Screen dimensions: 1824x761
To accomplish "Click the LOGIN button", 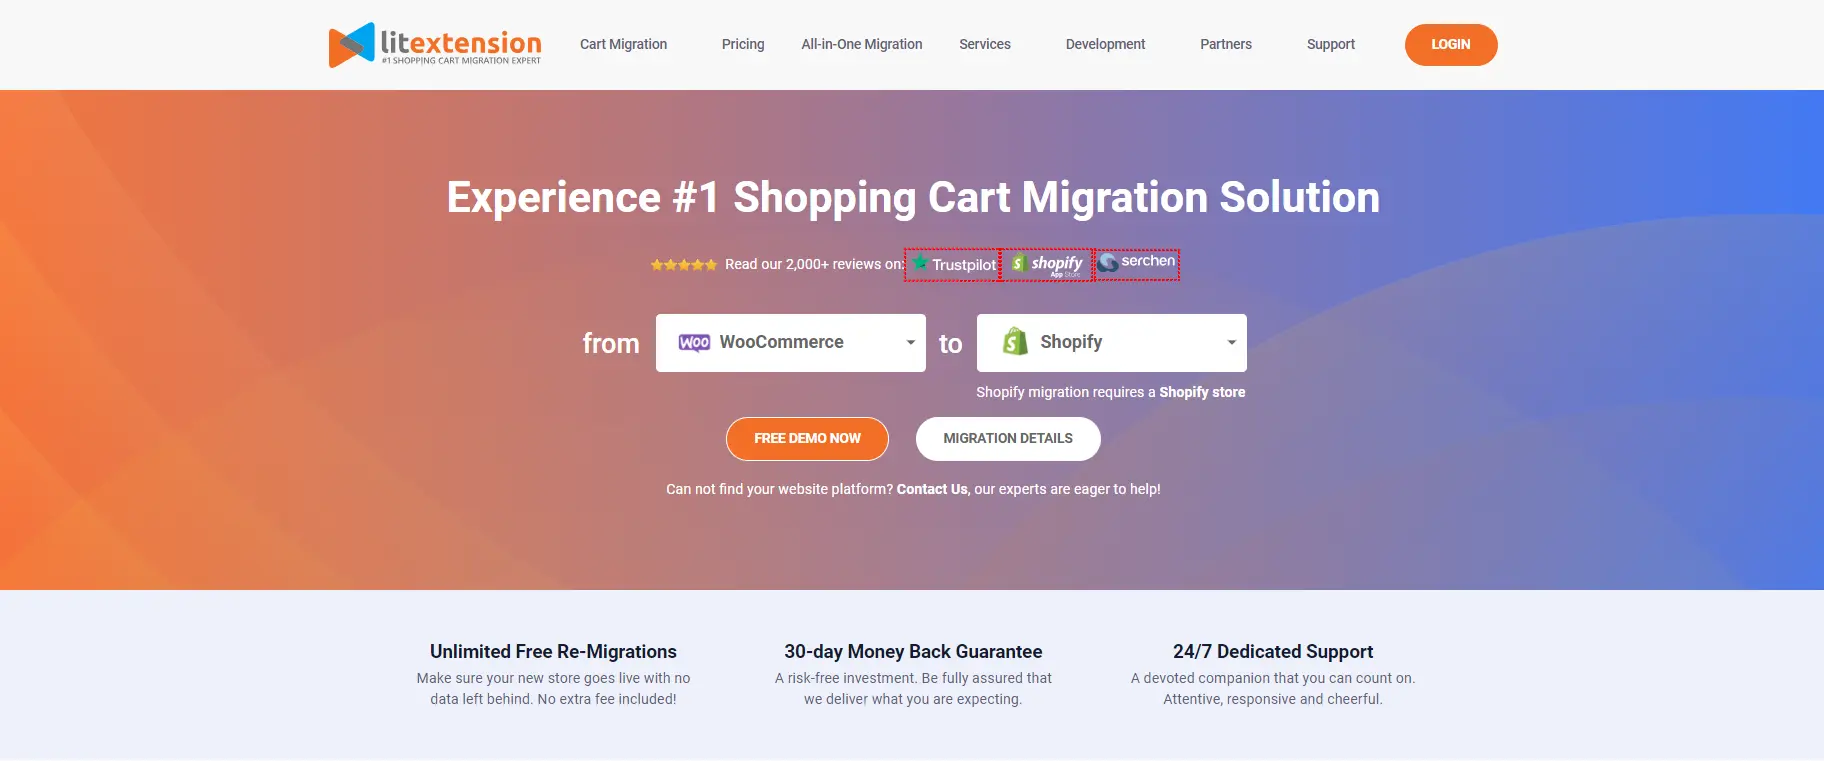I will tap(1450, 45).
